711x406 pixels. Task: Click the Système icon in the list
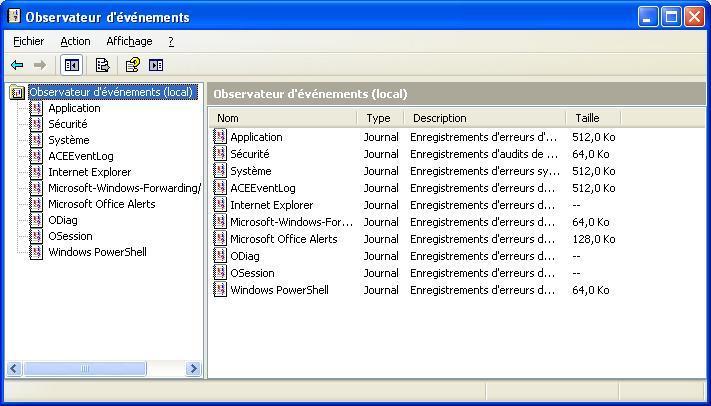coord(220,171)
